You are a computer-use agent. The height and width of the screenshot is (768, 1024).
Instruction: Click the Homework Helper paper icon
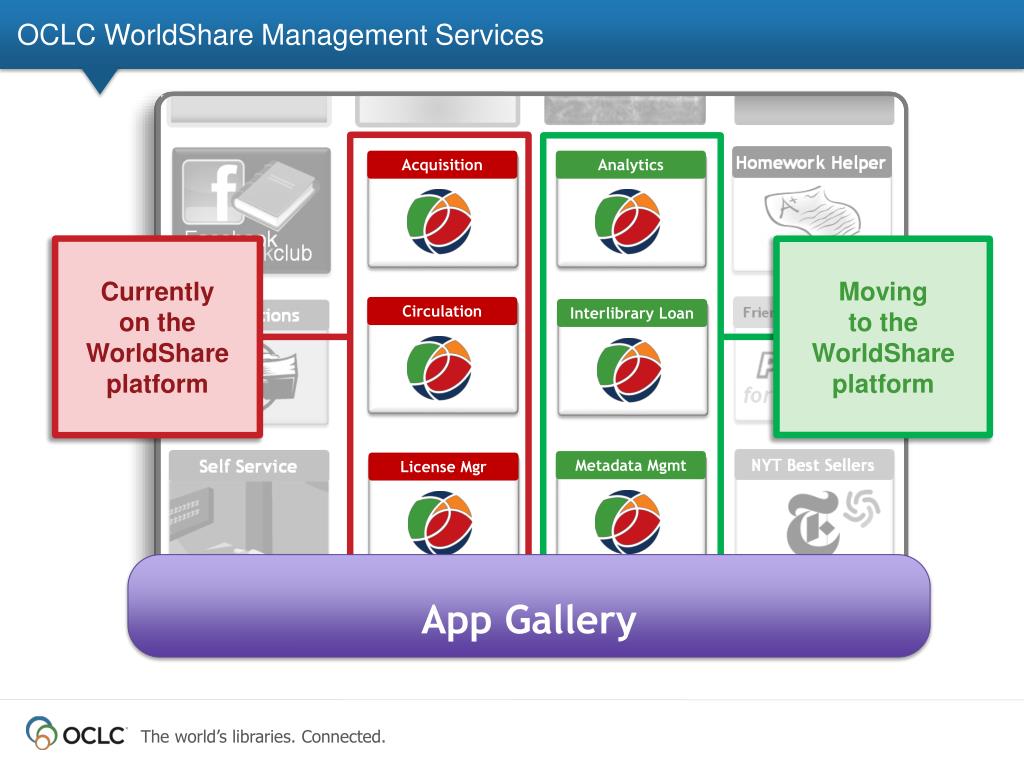812,210
